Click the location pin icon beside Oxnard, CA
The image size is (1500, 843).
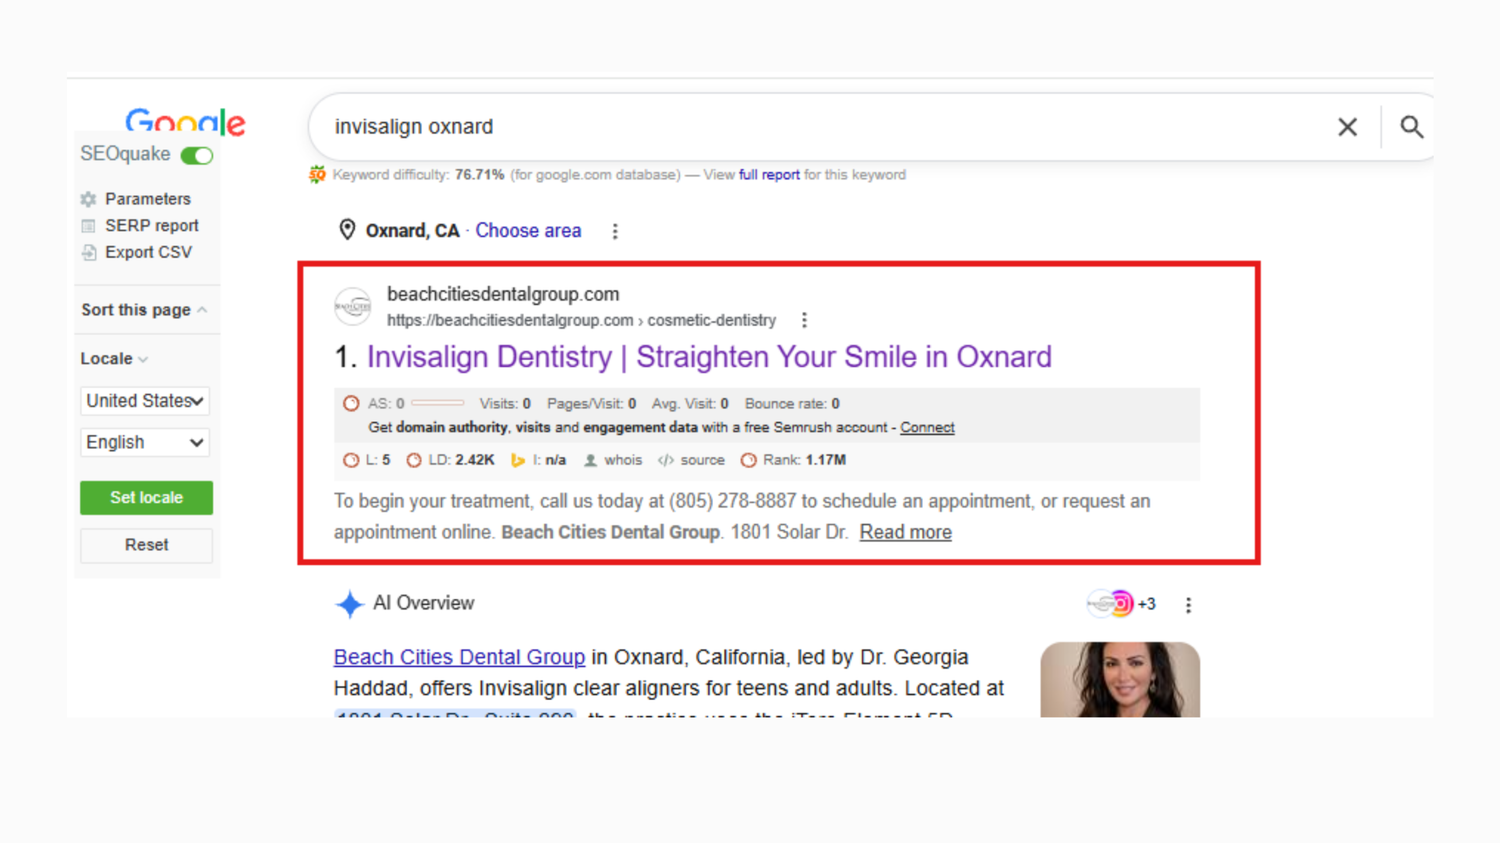tap(347, 230)
